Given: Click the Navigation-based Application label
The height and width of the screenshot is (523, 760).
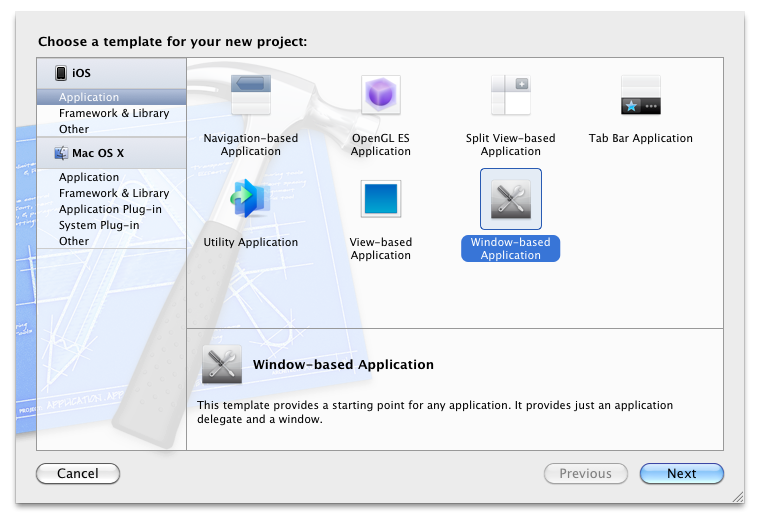Looking at the screenshot, I should pos(251,144).
